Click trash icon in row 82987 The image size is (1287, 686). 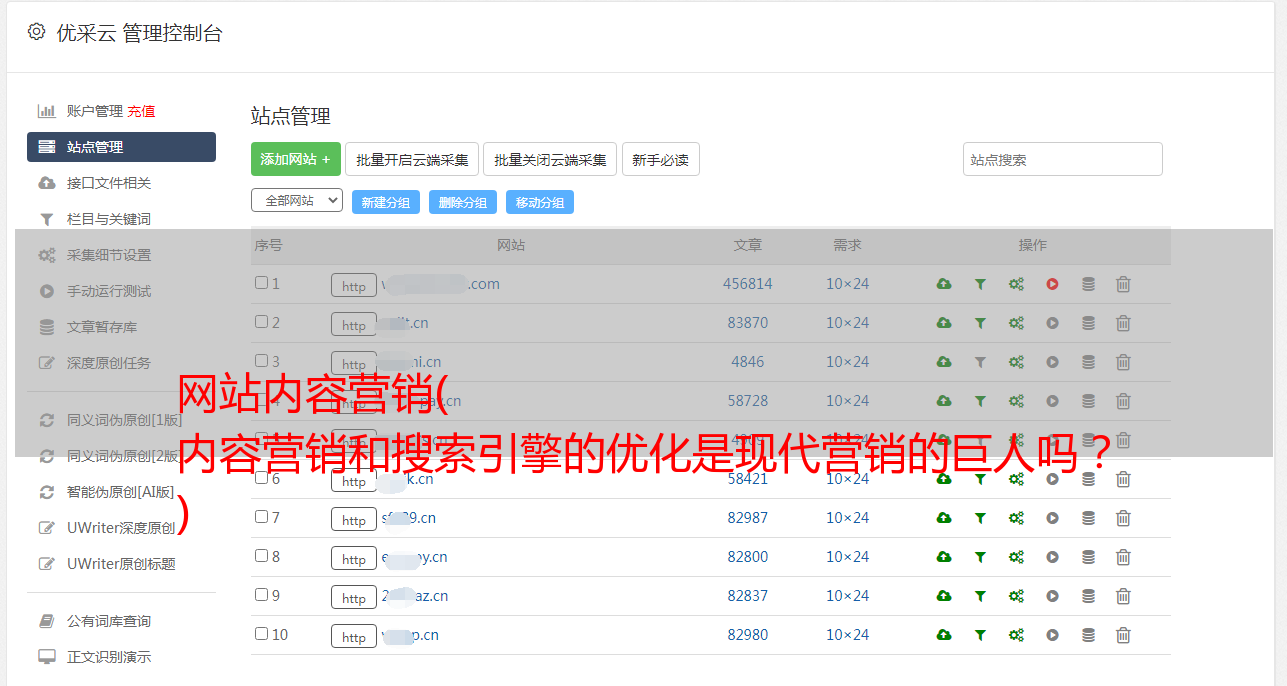[1123, 518]
